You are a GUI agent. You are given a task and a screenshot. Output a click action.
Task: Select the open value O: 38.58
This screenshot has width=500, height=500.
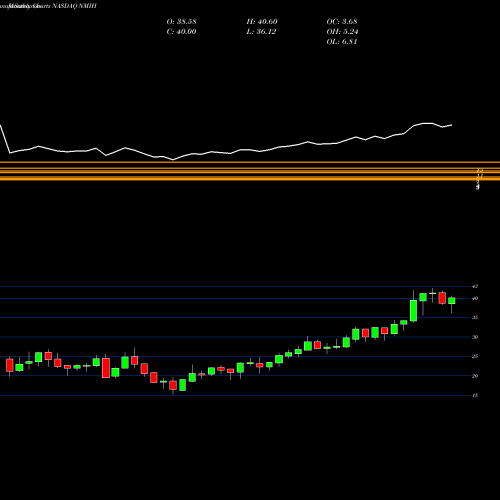click(181, 22)
